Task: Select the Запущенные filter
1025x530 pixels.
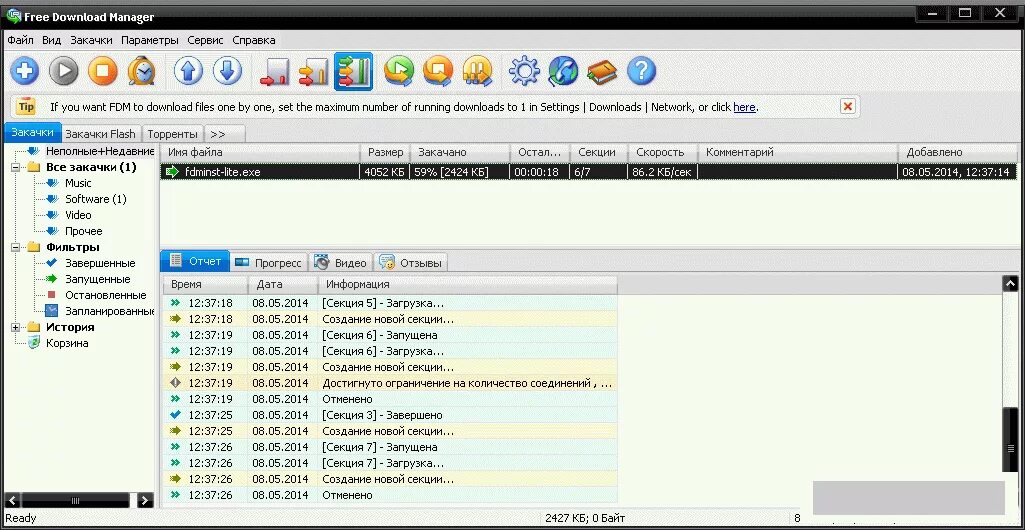Action: [97, 279]
